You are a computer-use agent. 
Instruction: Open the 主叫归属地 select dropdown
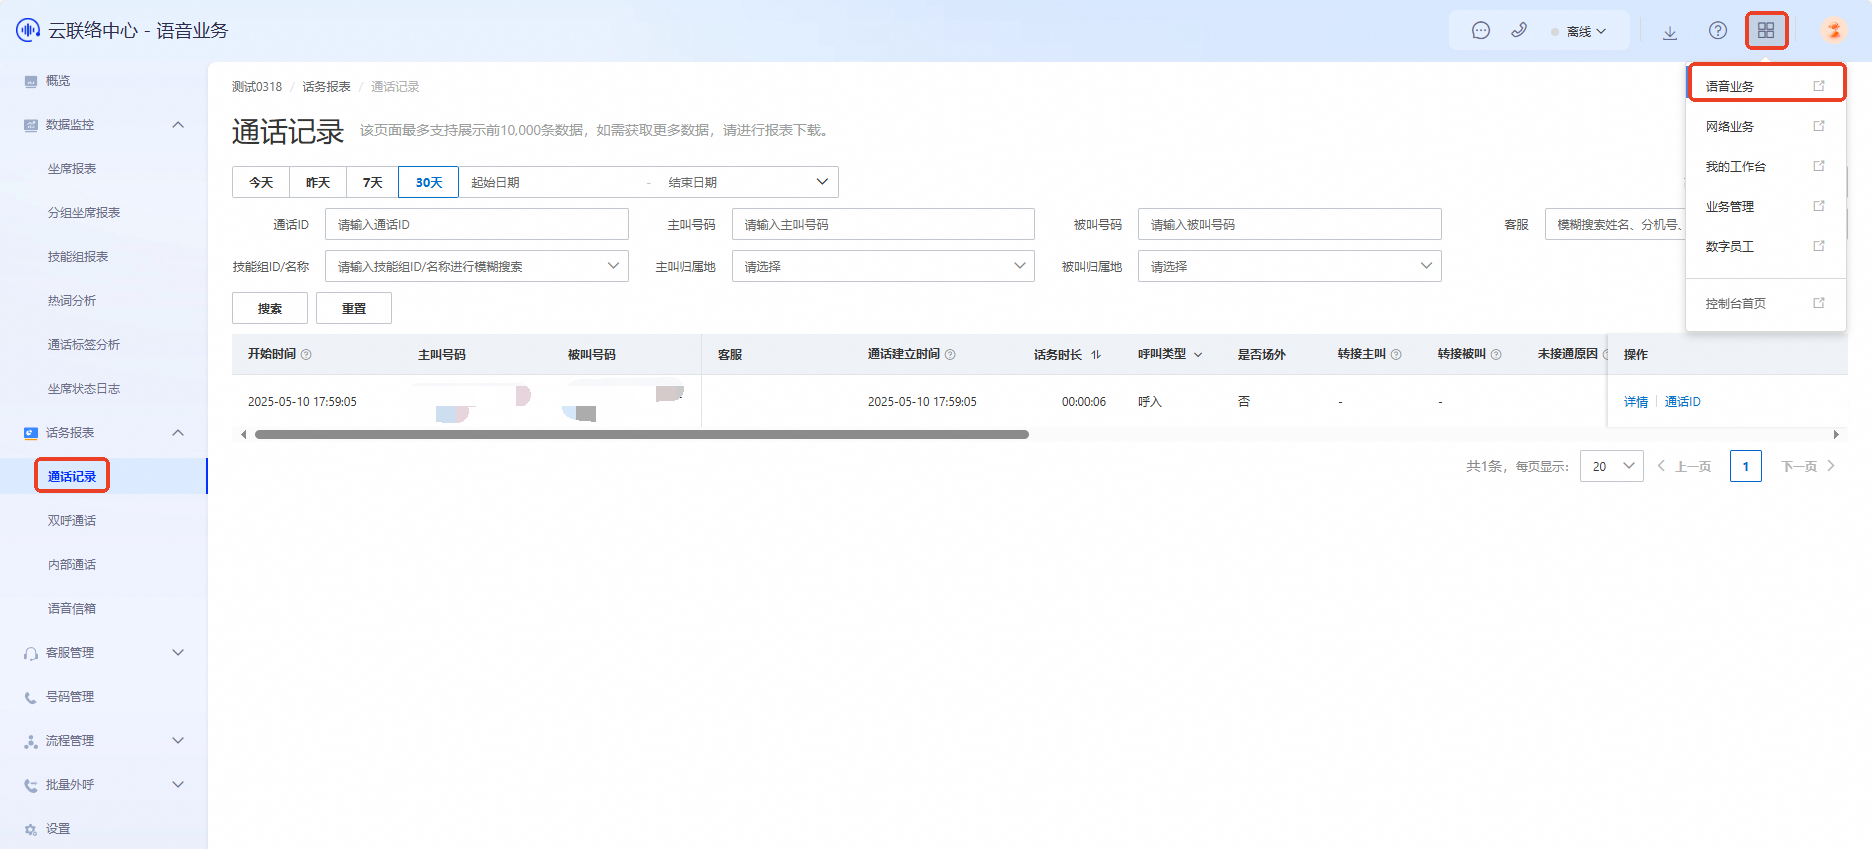[x=883, y=266]
